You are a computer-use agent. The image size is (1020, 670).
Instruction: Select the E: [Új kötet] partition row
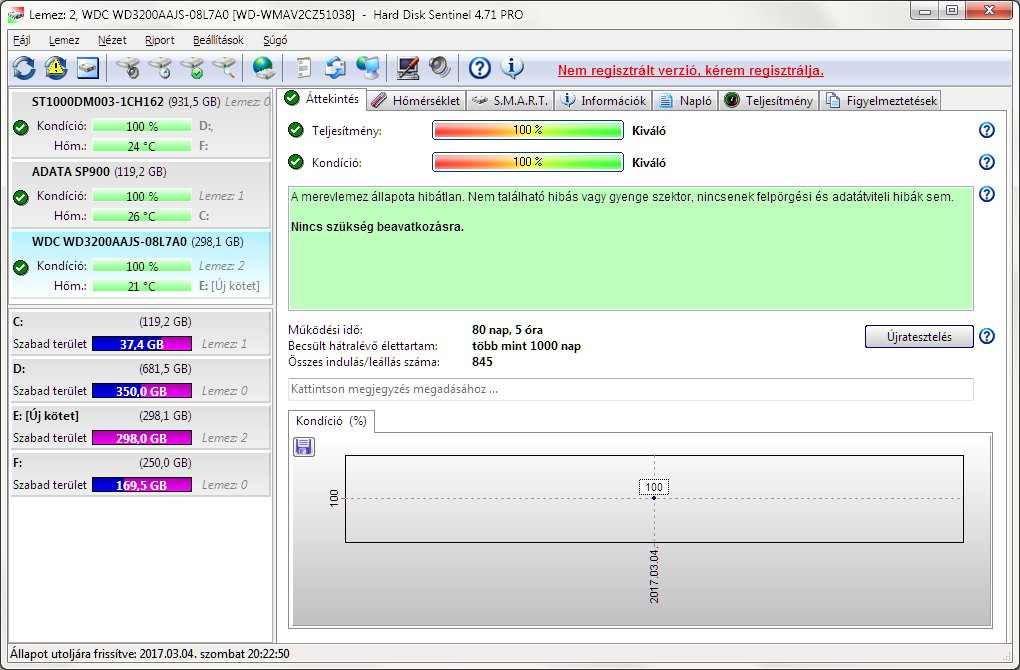141,426
